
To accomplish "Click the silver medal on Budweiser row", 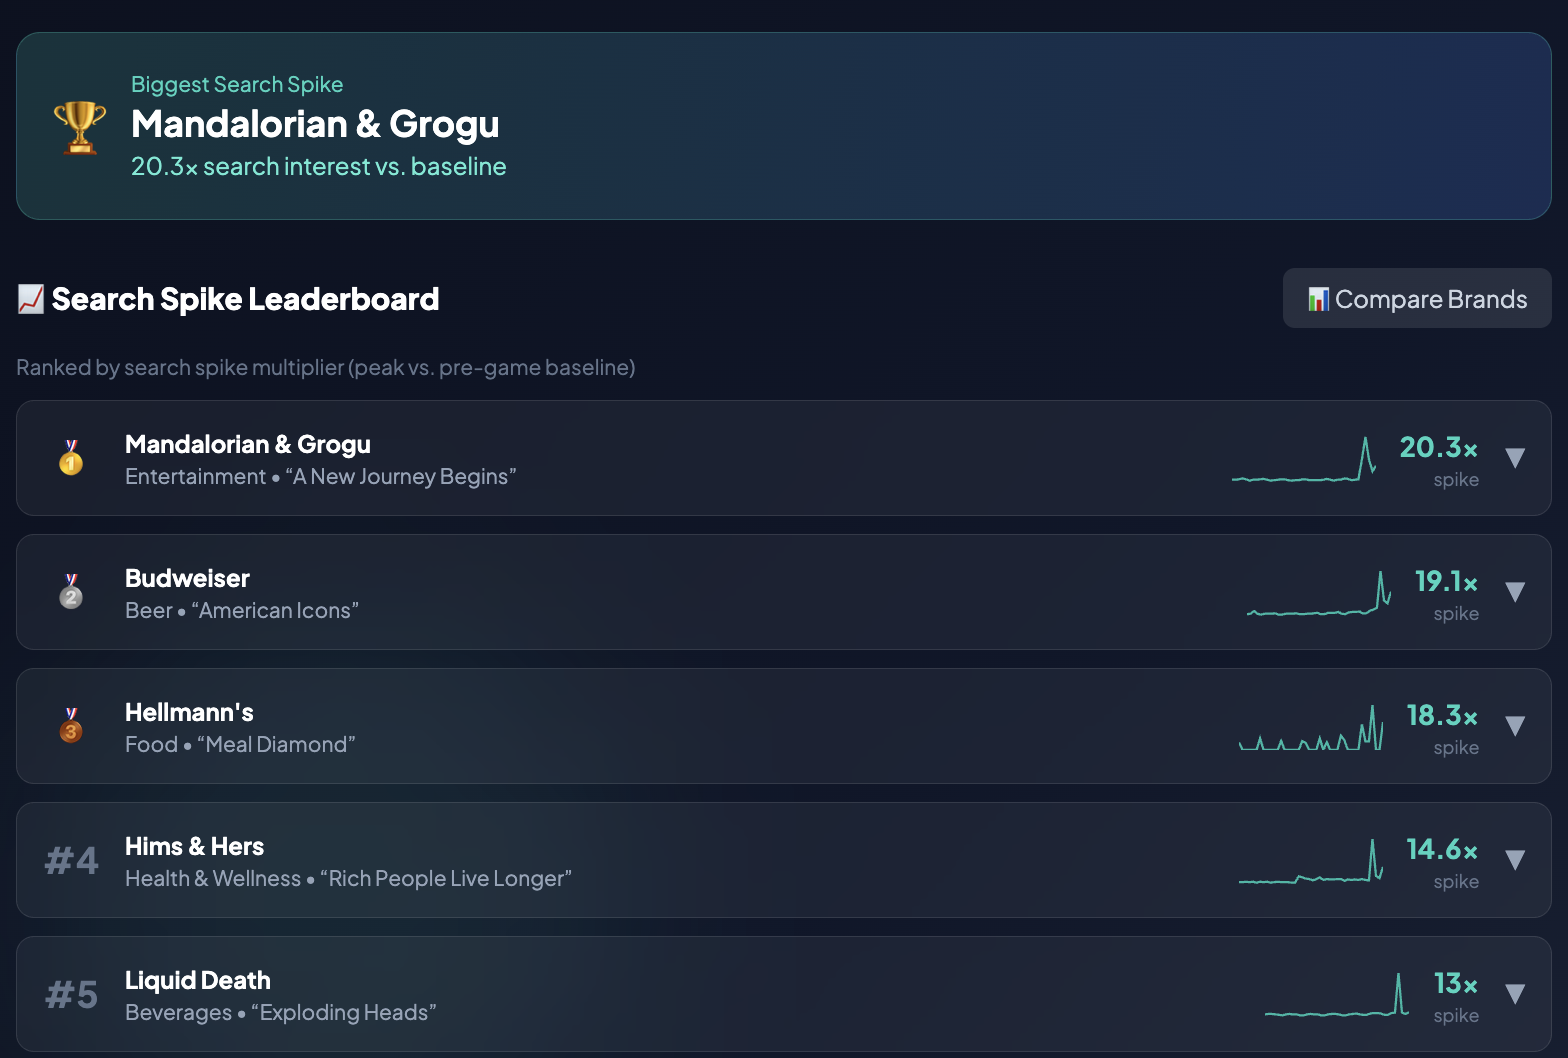I will [71, 592].
